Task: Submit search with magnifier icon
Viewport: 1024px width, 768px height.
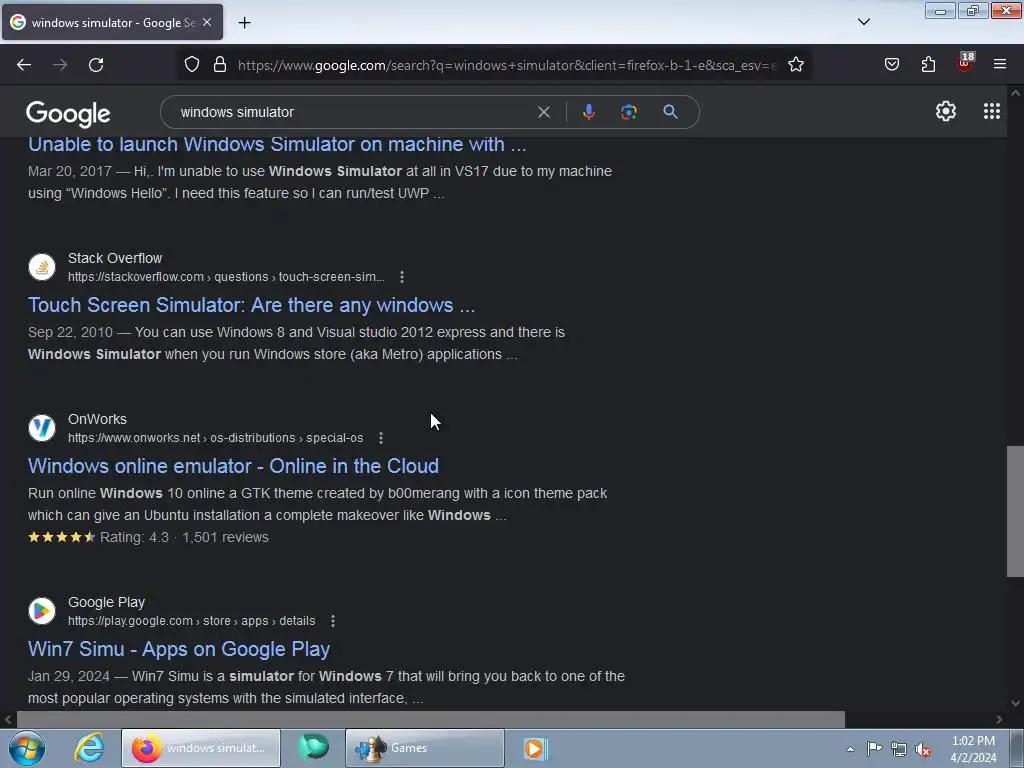Action: [x=670, y=112]
